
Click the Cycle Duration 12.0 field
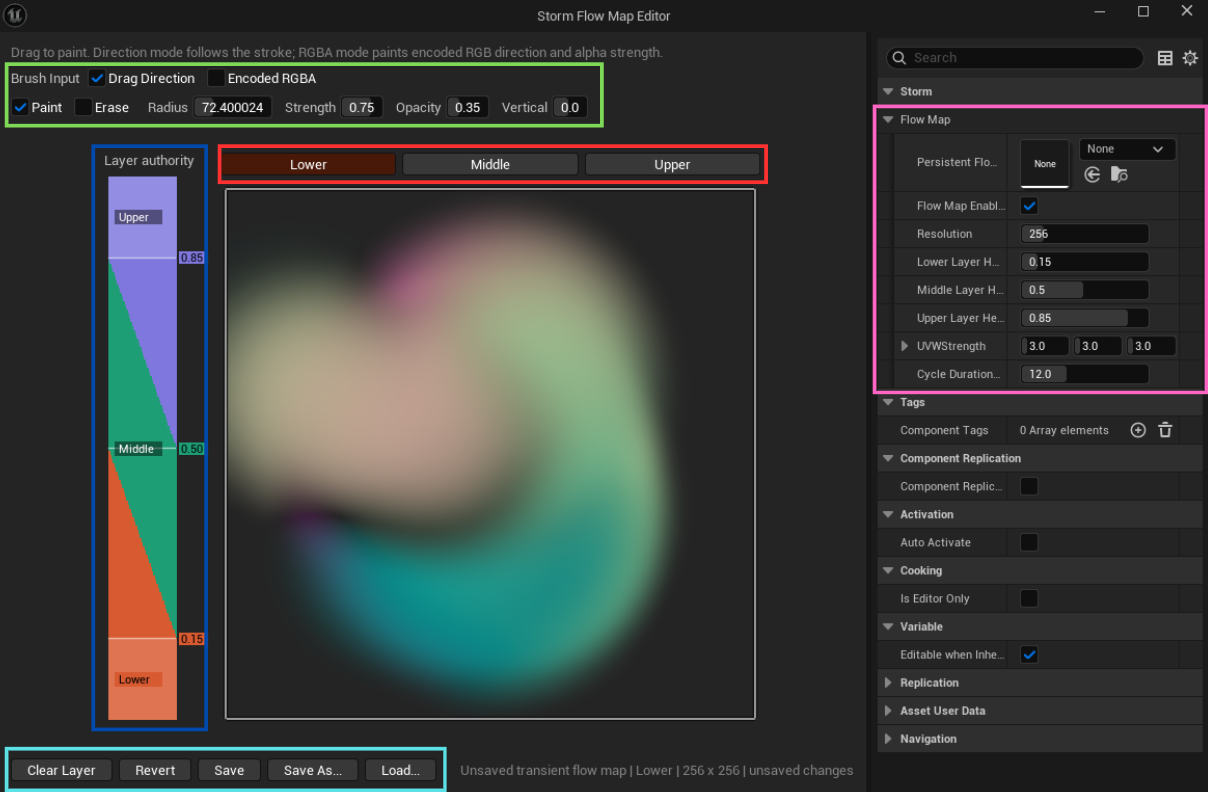pos(1085,374)
